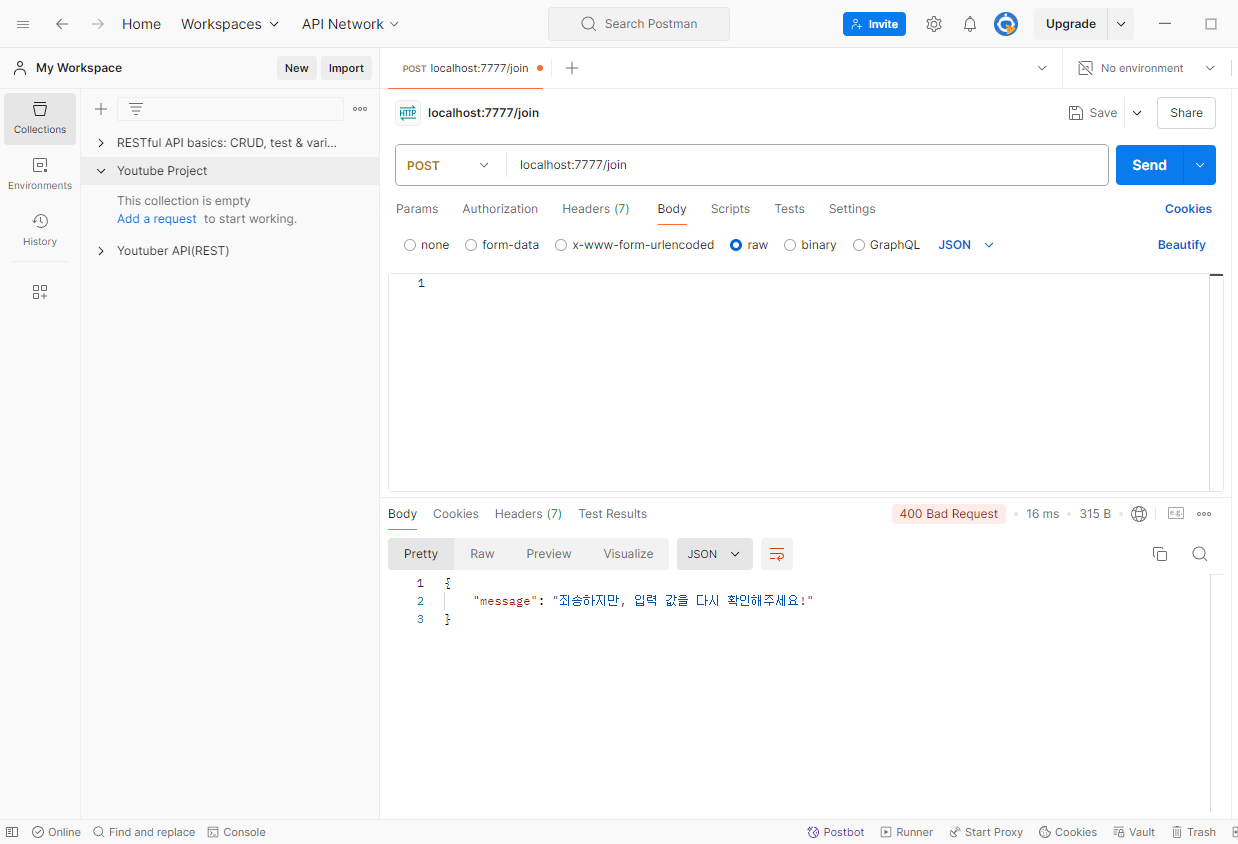Viewport: 1238px width, 844px height.
Task: Expand Youtuber API(REST) collection
Action: click(101, 251)
